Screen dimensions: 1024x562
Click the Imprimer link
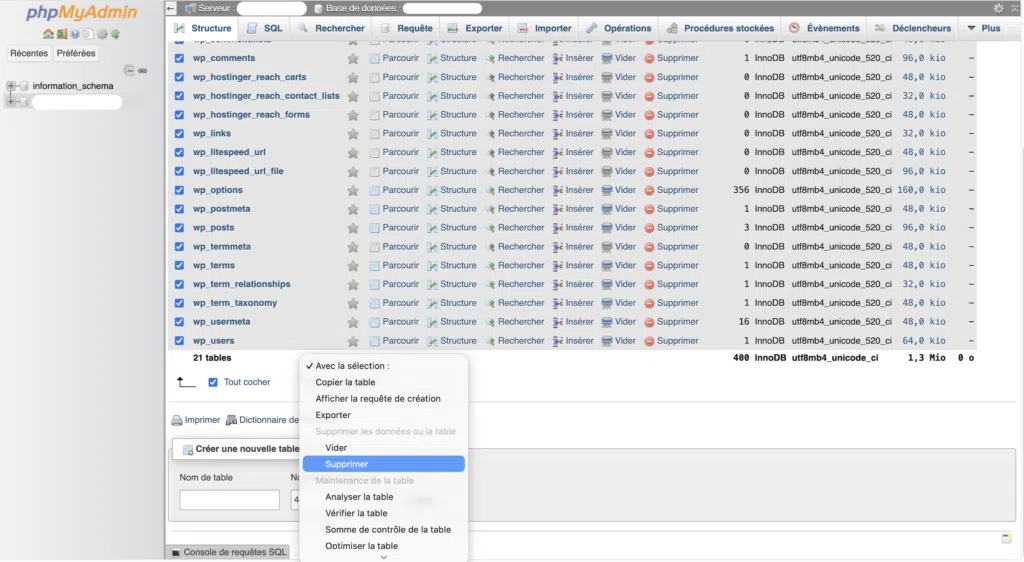point(202,420)
